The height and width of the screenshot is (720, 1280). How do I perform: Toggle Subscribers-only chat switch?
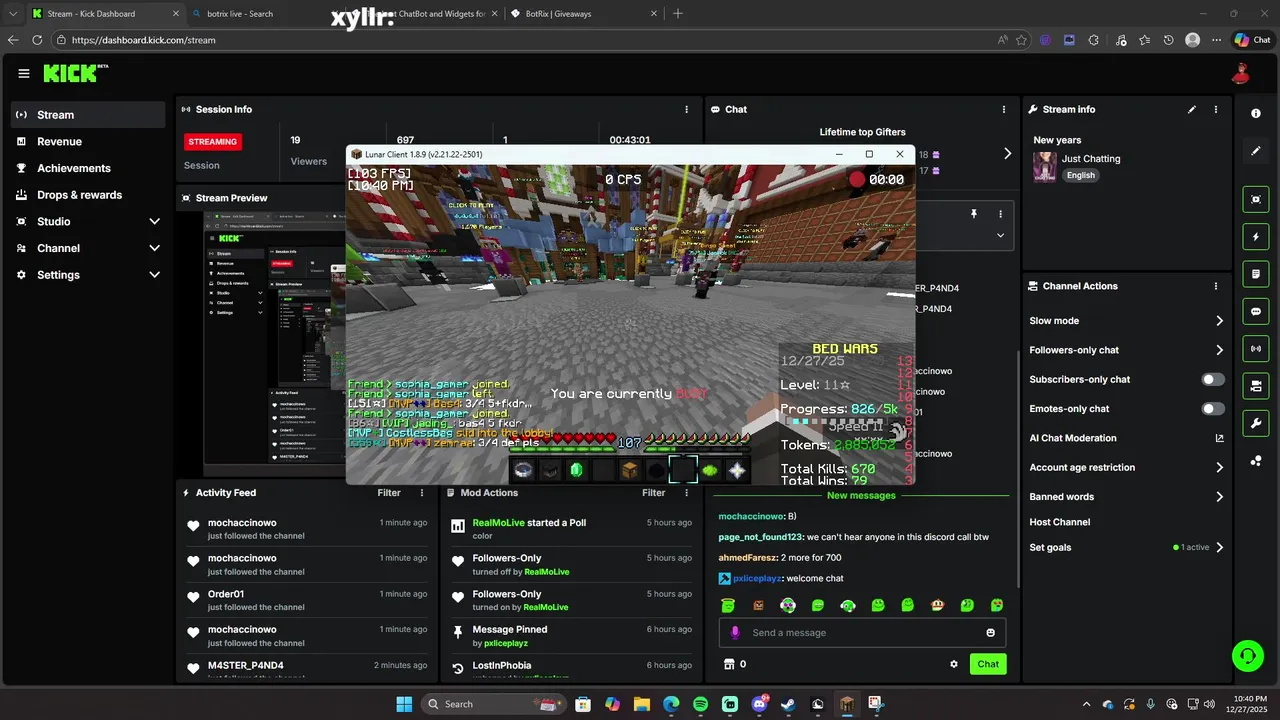point(1213,380)
